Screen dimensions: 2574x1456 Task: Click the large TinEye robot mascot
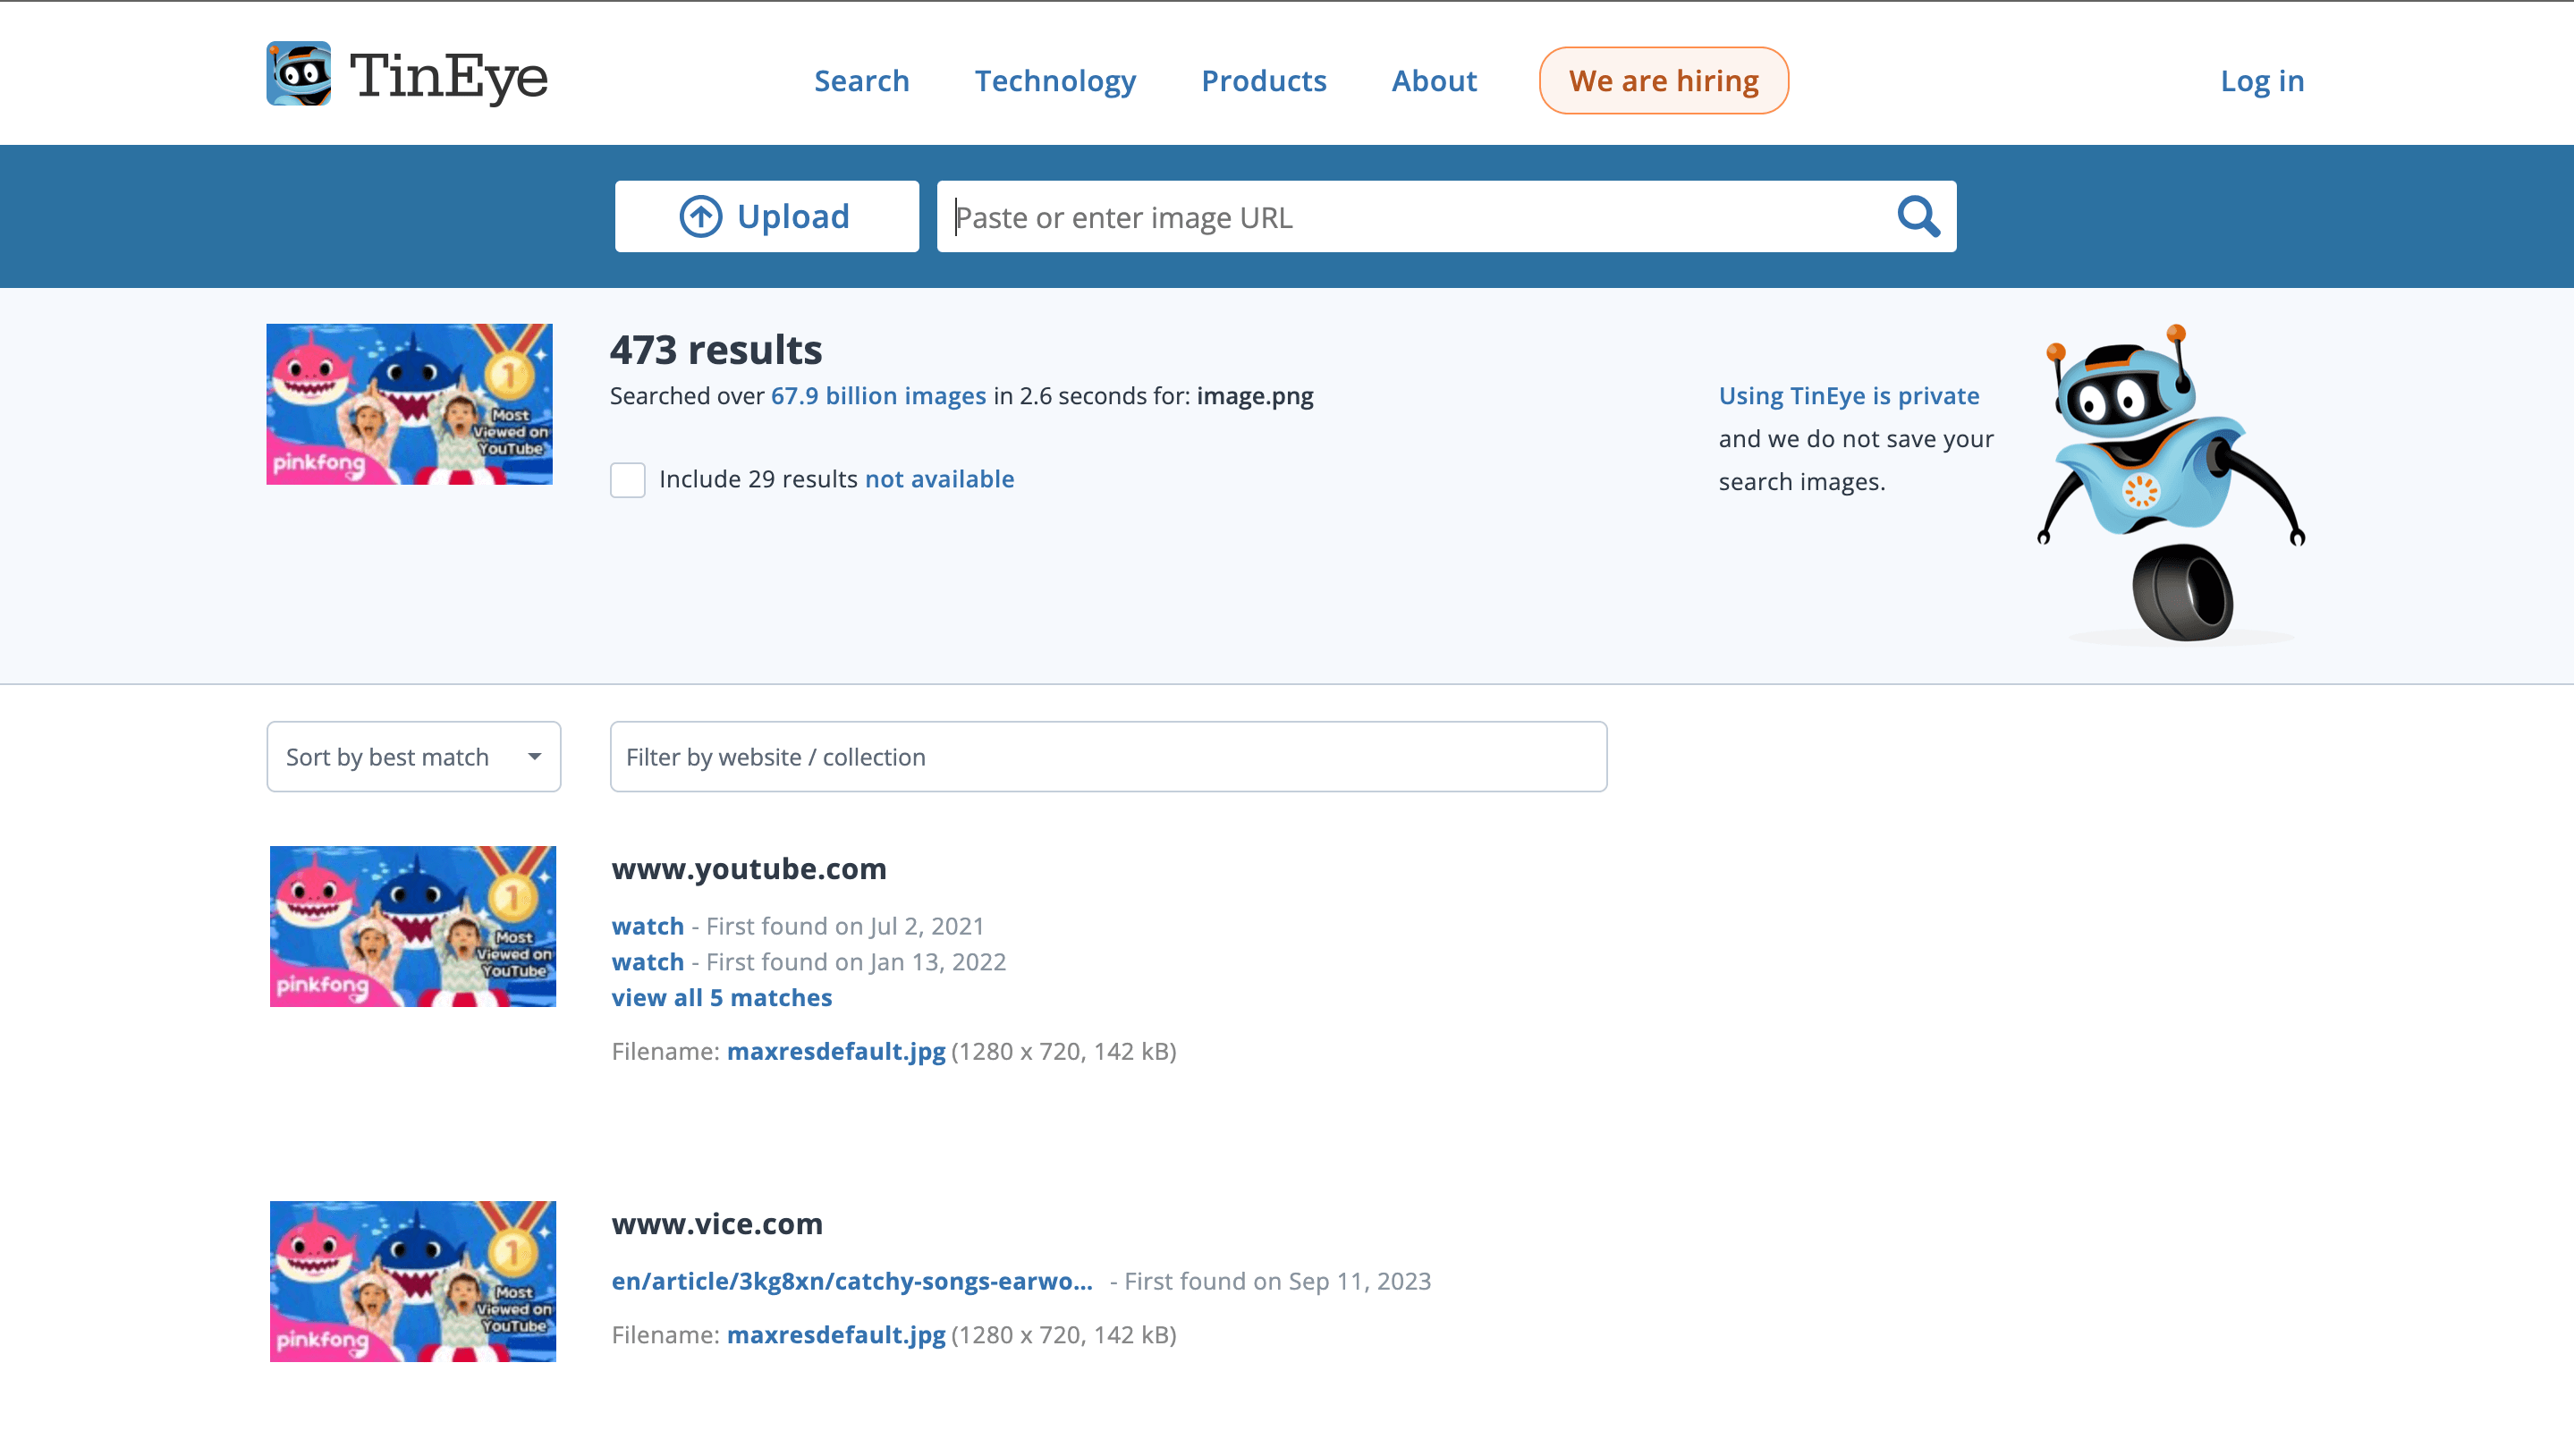click(2170, 482)
